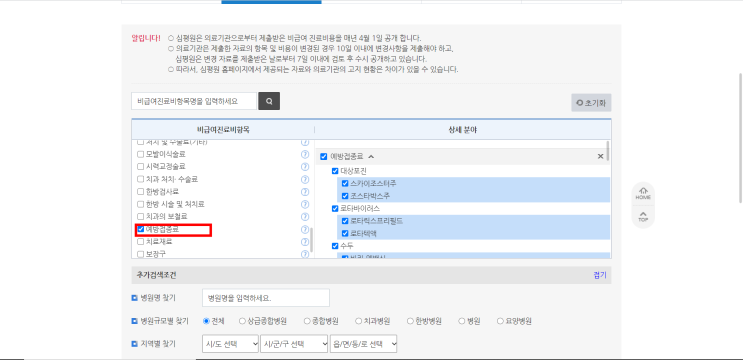Click the 비급여진료비항목 column header
The image size is (743, 360).
[x=223, y=129]
